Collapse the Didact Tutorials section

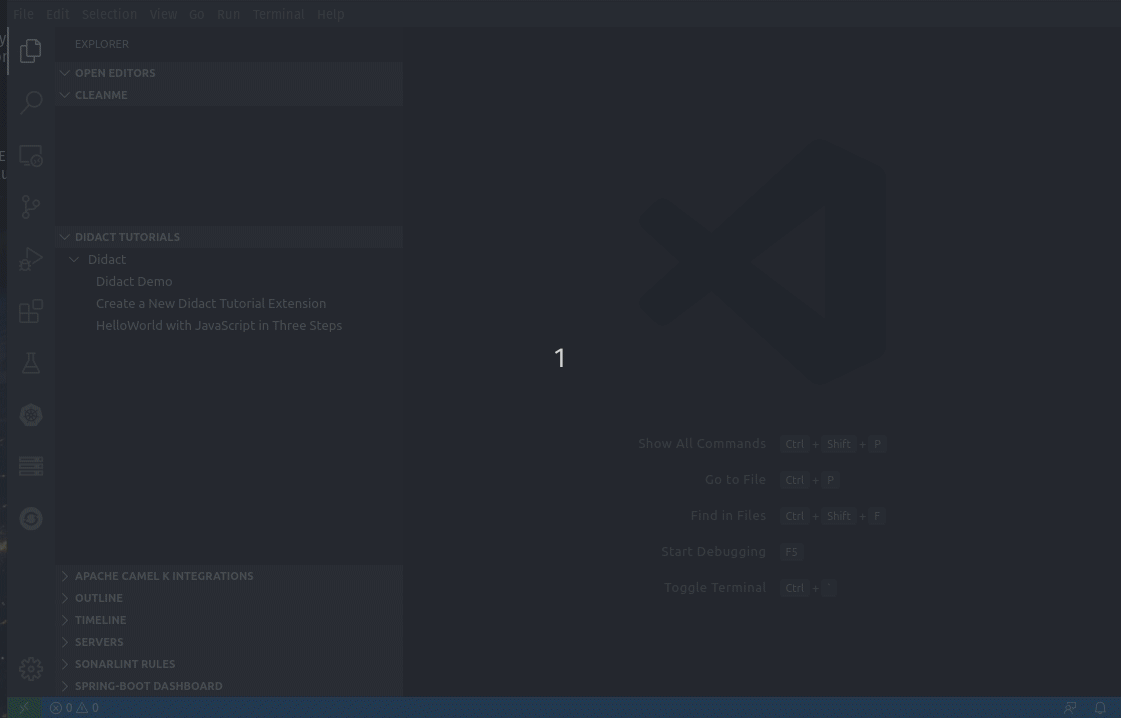point(229,237)
